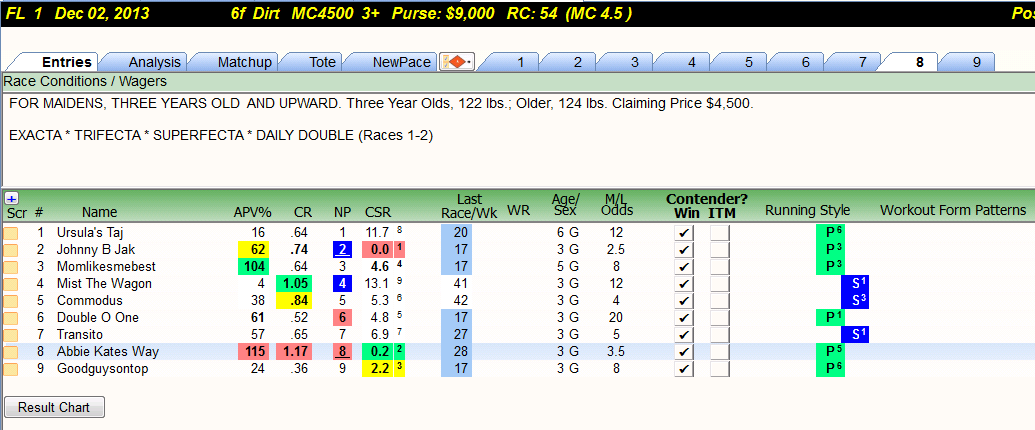Click P5 running style for Abbie Kates Way
Screen dimensions: 1035x430
click(830, 352)
